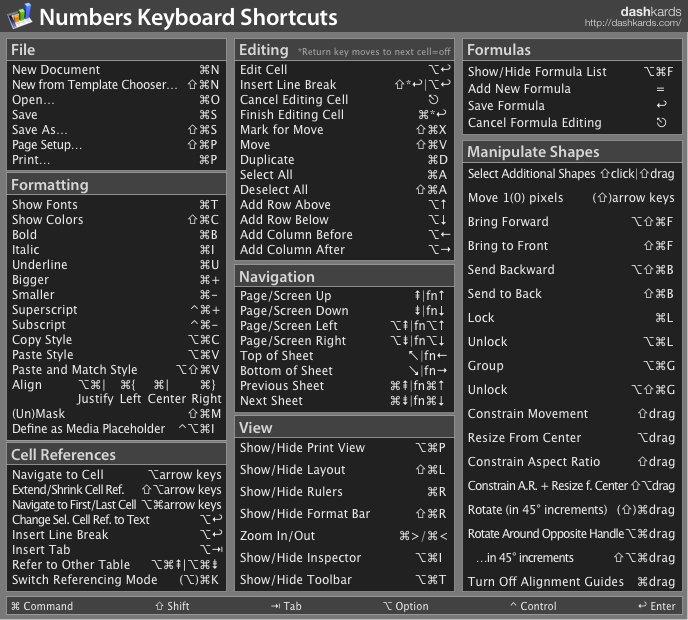This screenshot has width=688, height=620.
Task: Click the Edit Cell row
Action: coord(344,70)
